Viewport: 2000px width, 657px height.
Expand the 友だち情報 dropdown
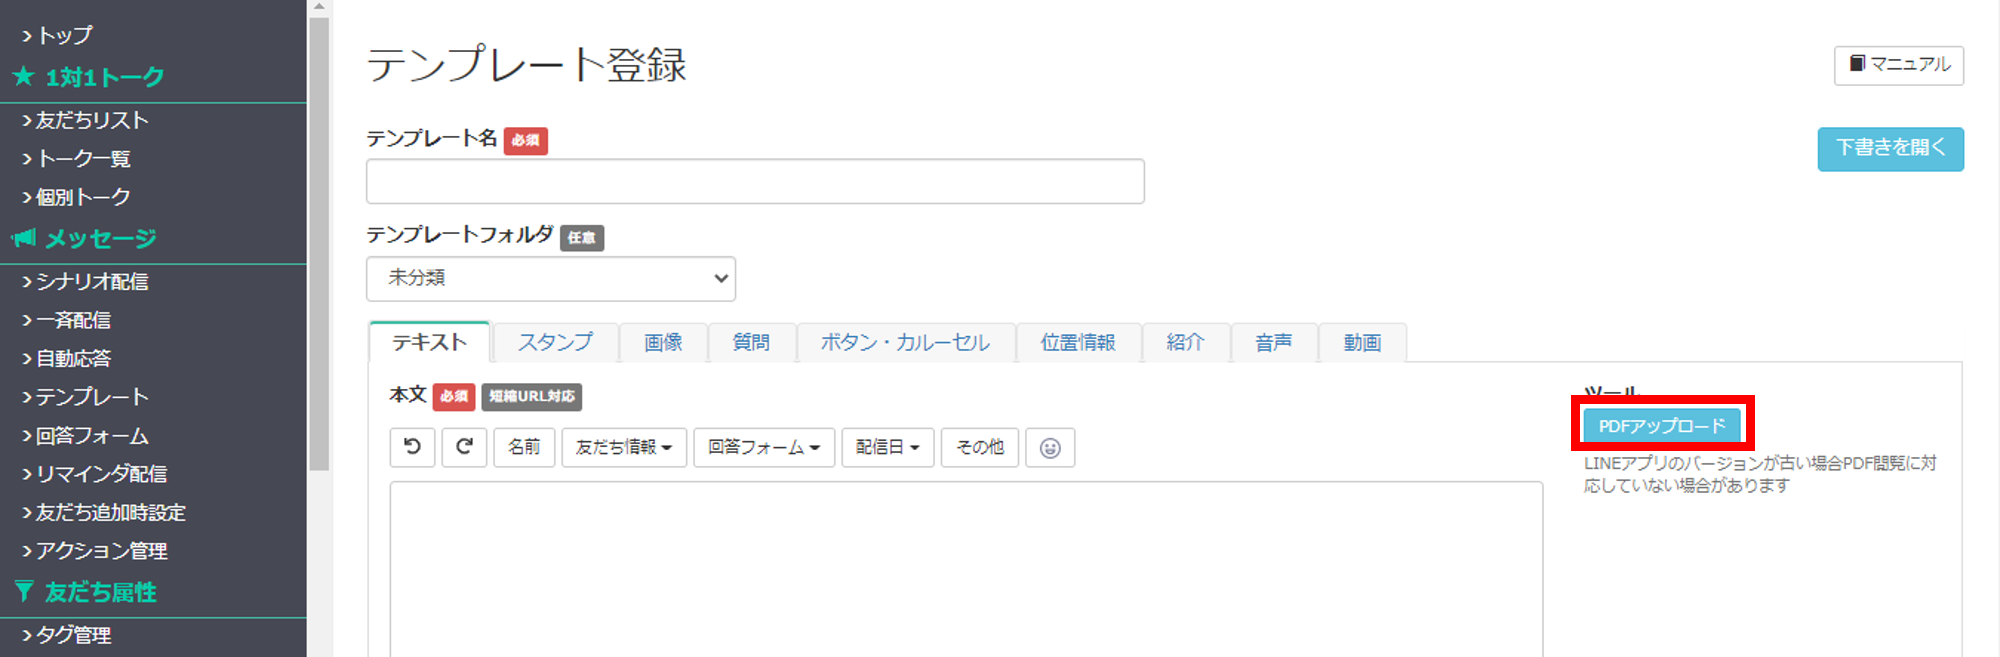[624, 447]
